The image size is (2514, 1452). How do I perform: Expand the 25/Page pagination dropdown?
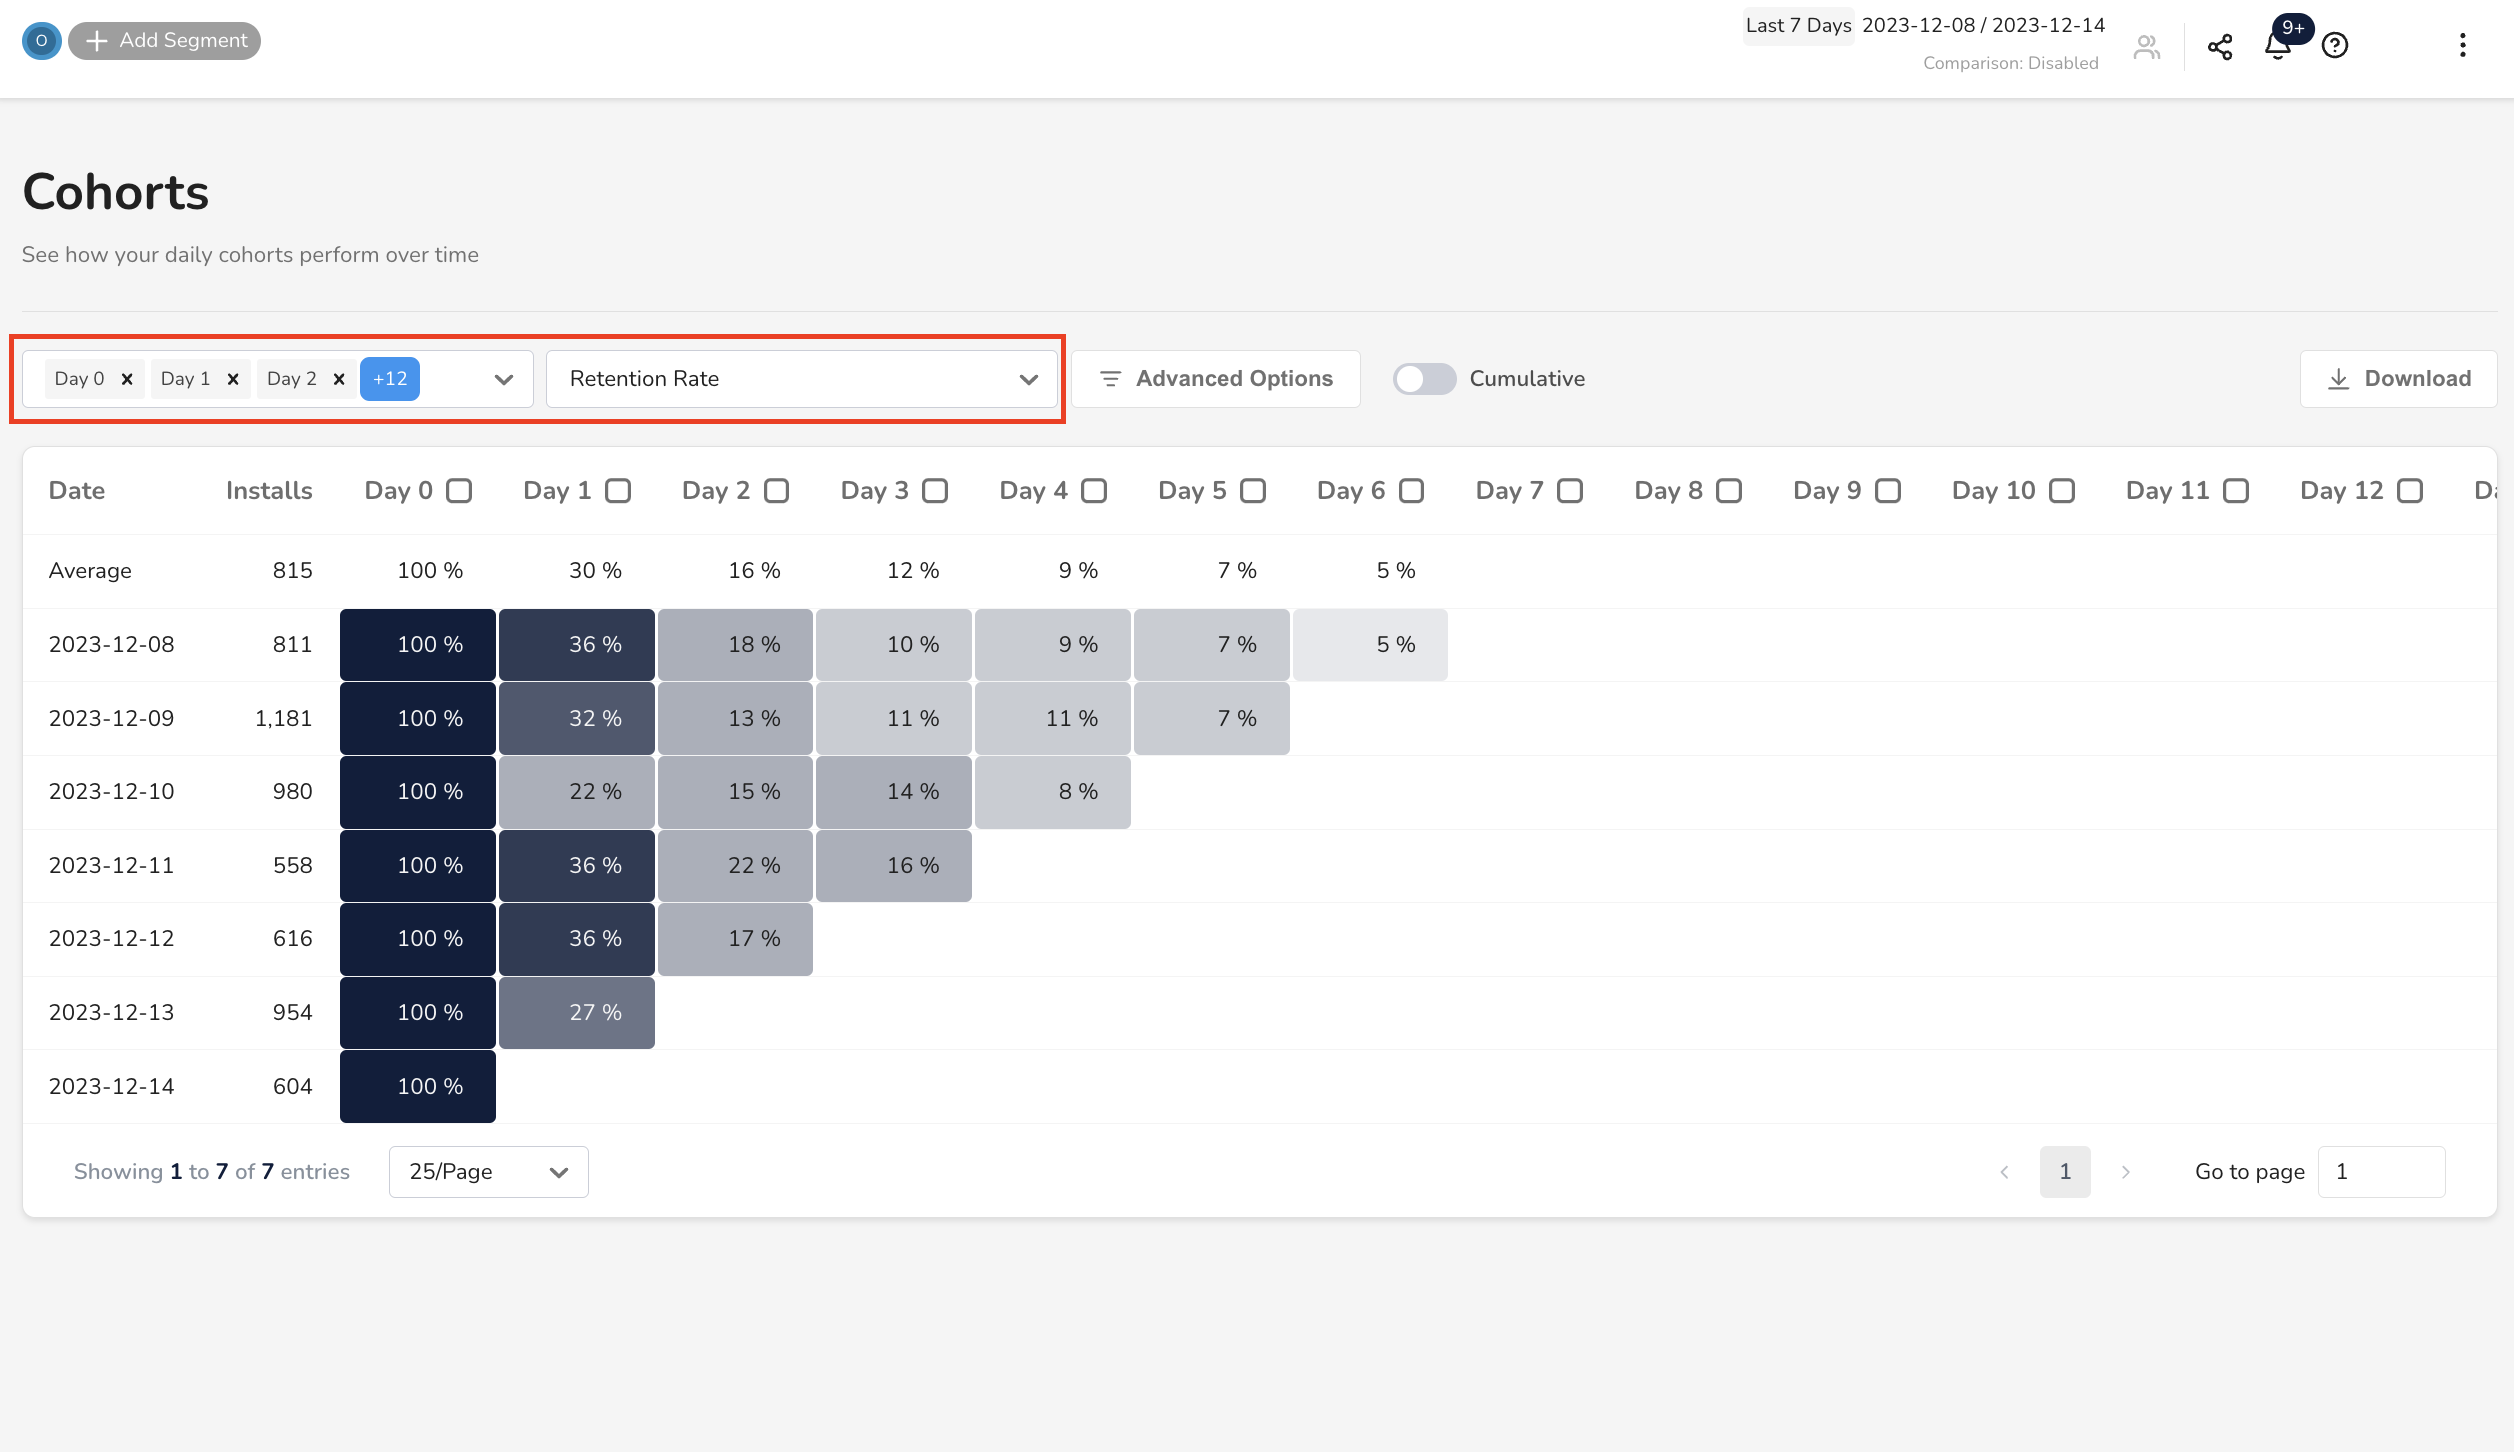coord(486,1172)
